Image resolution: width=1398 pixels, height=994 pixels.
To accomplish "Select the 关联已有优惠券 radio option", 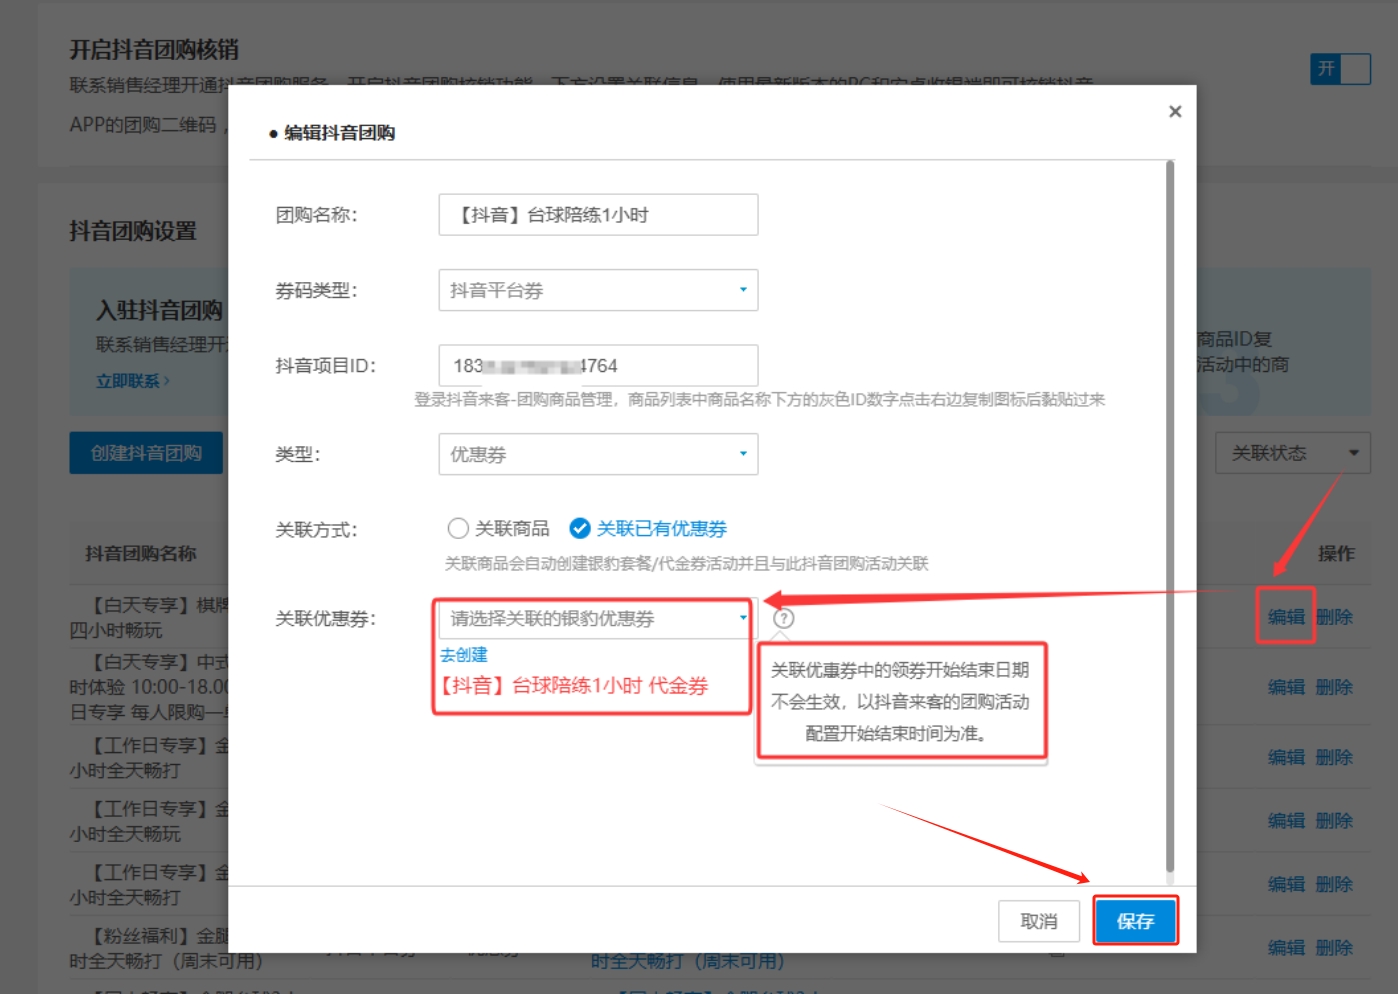I will point(648,528).
